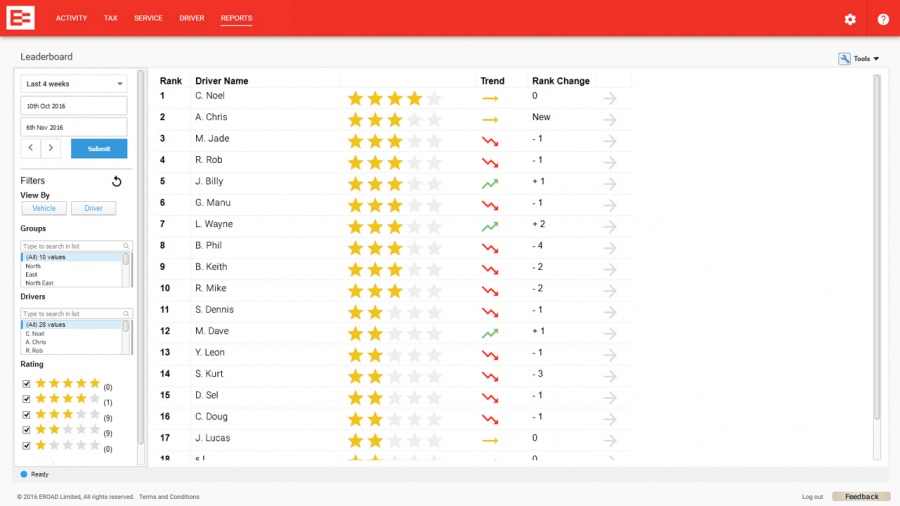This screenshot has width=900, height=506.
Task: Open the ACTIVITY menu
Action: pyautogui.click(x=71, y=18)
